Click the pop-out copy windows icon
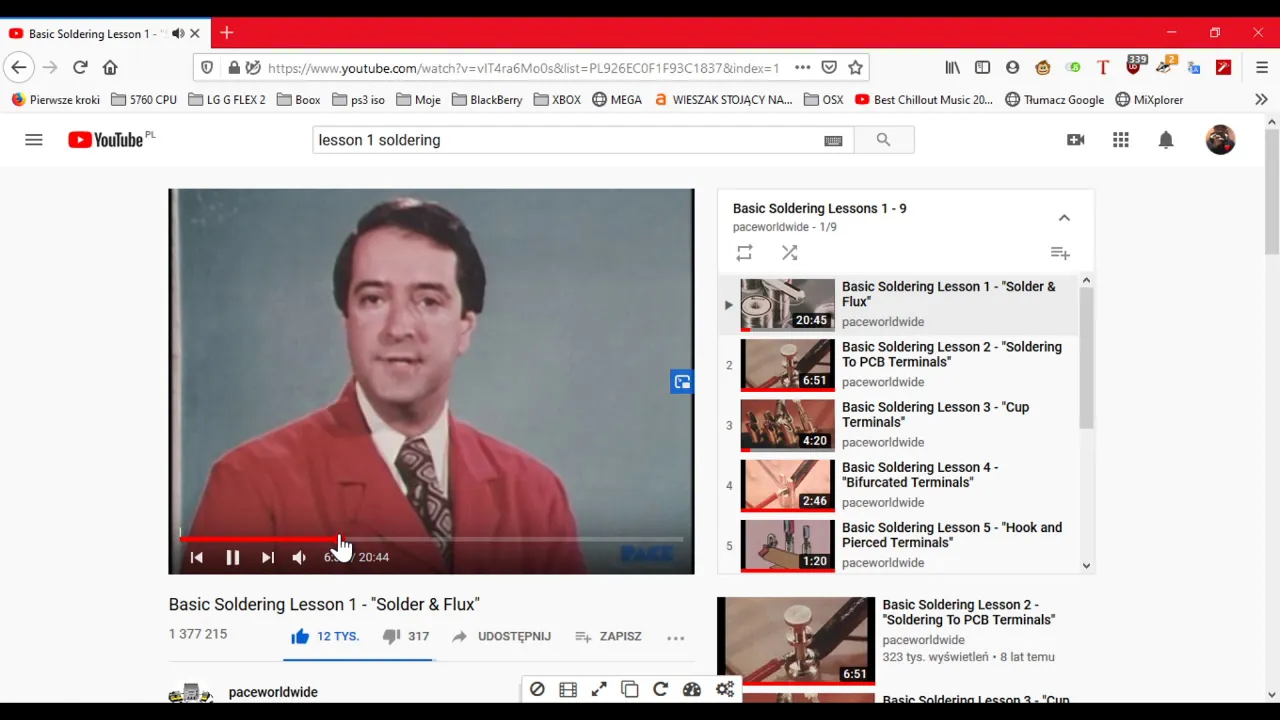The width and height of the screenshot is (1280, 720). pos(630,689)
